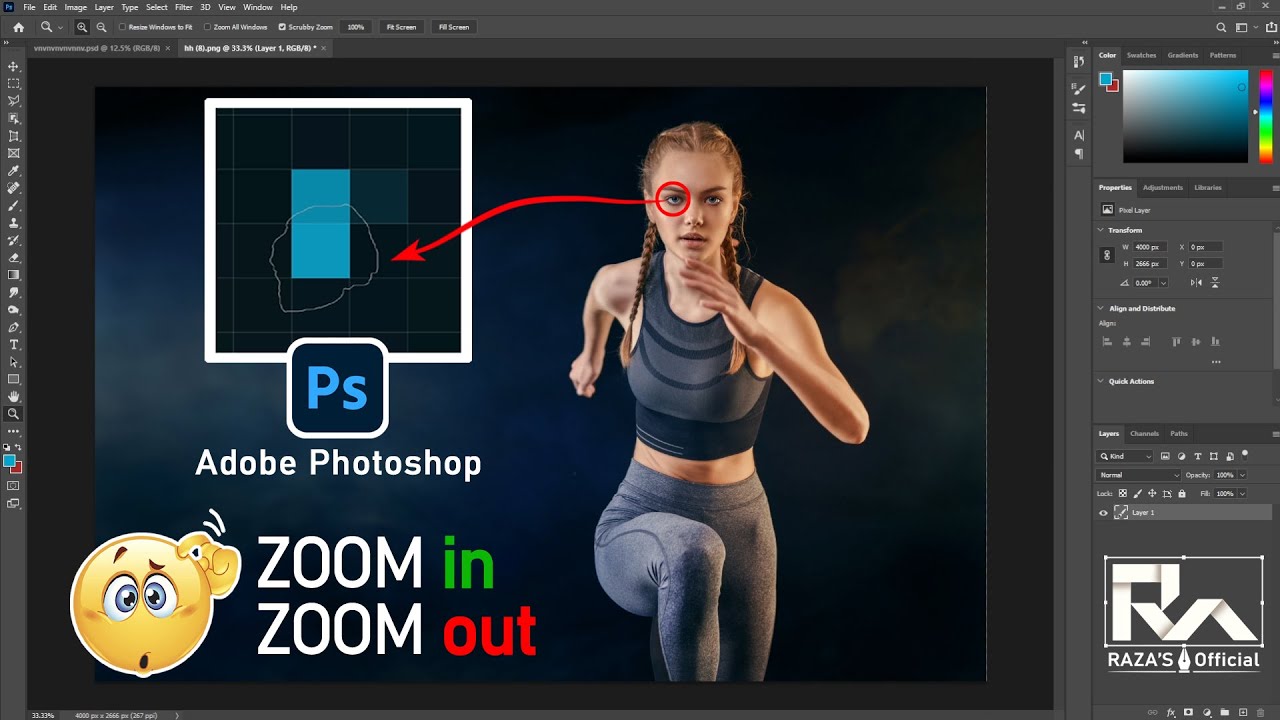1280x720 pixels.
Task: Select the Eraser tool
Action: (x=14, y=257)
